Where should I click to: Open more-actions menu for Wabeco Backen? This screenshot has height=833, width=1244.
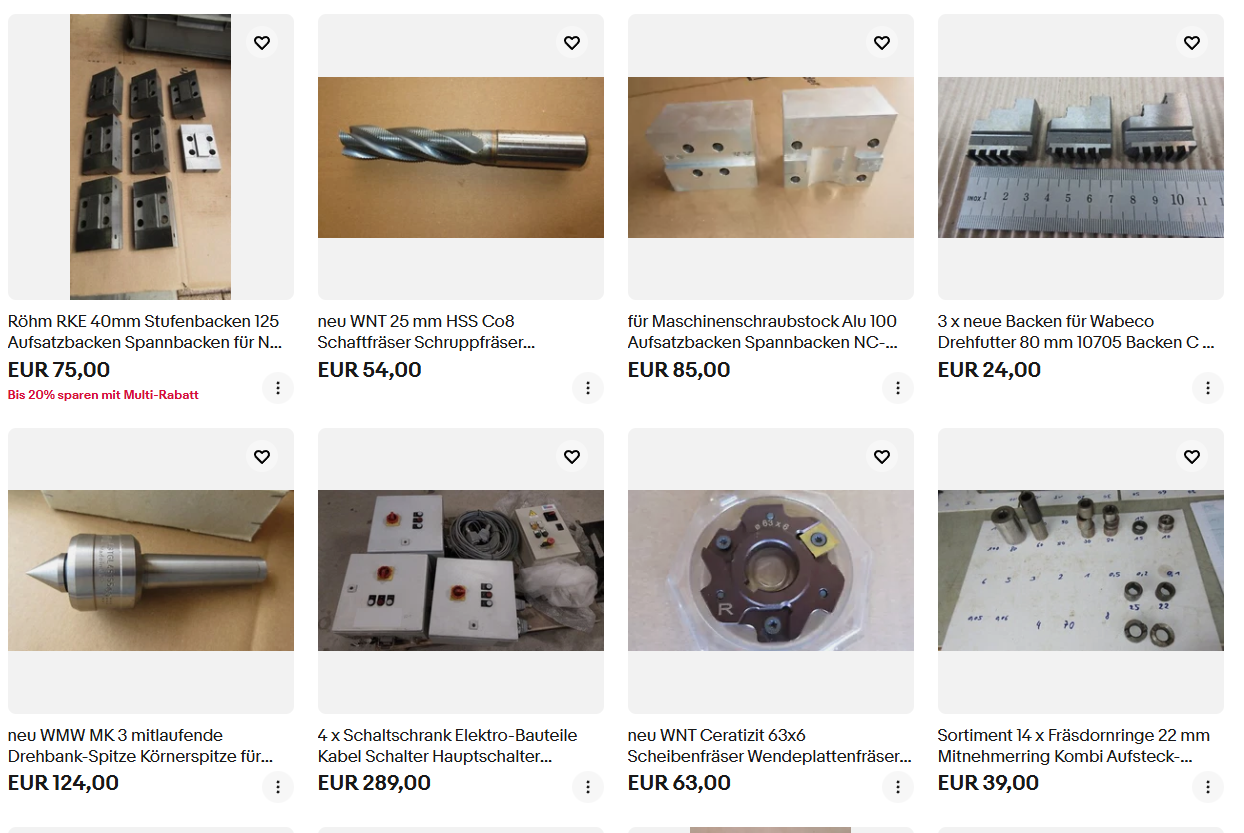pyautogui.click(x=1208, y=388)
